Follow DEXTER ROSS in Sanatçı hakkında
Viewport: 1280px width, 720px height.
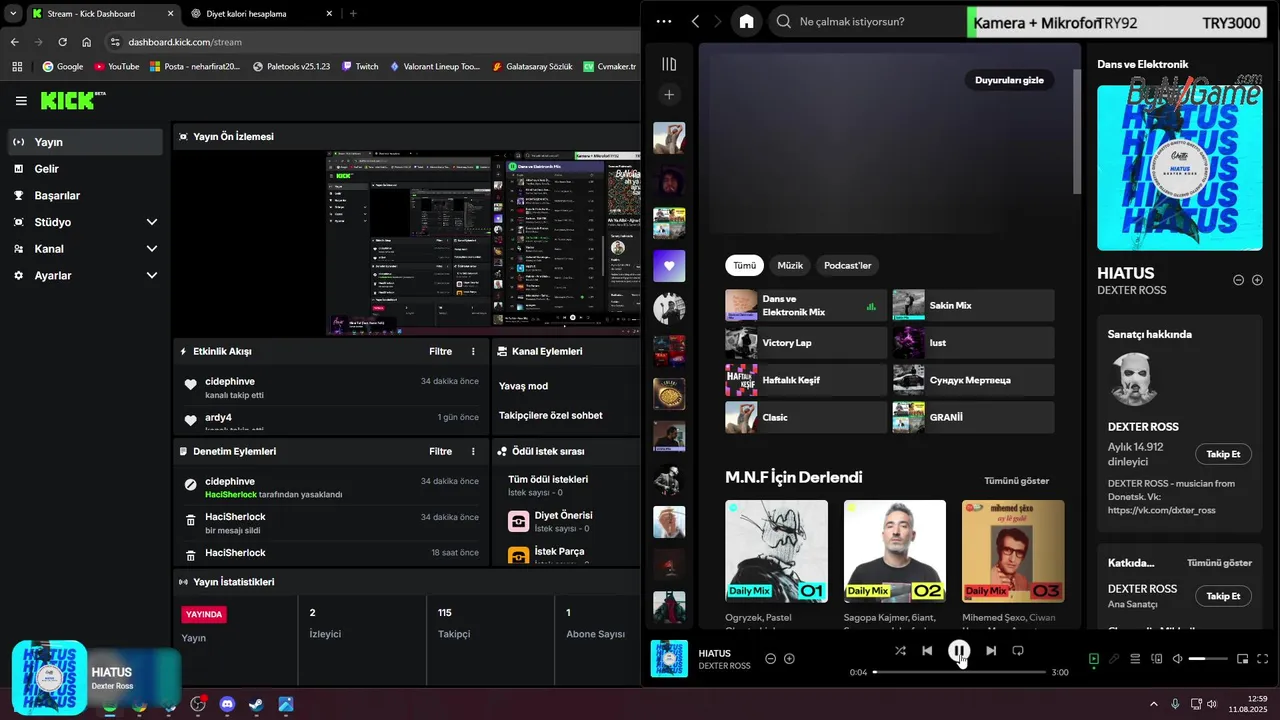[1223, 454]
